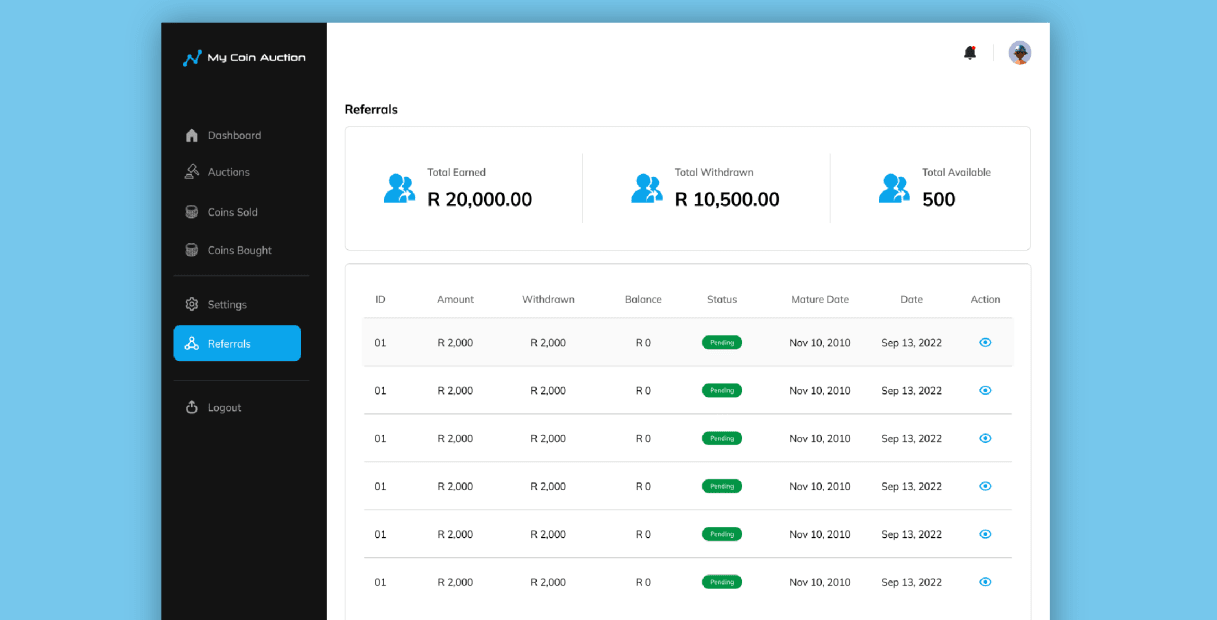1217x620 pixels.
Task: Click the 500 total available value
Action: point(939,200)
